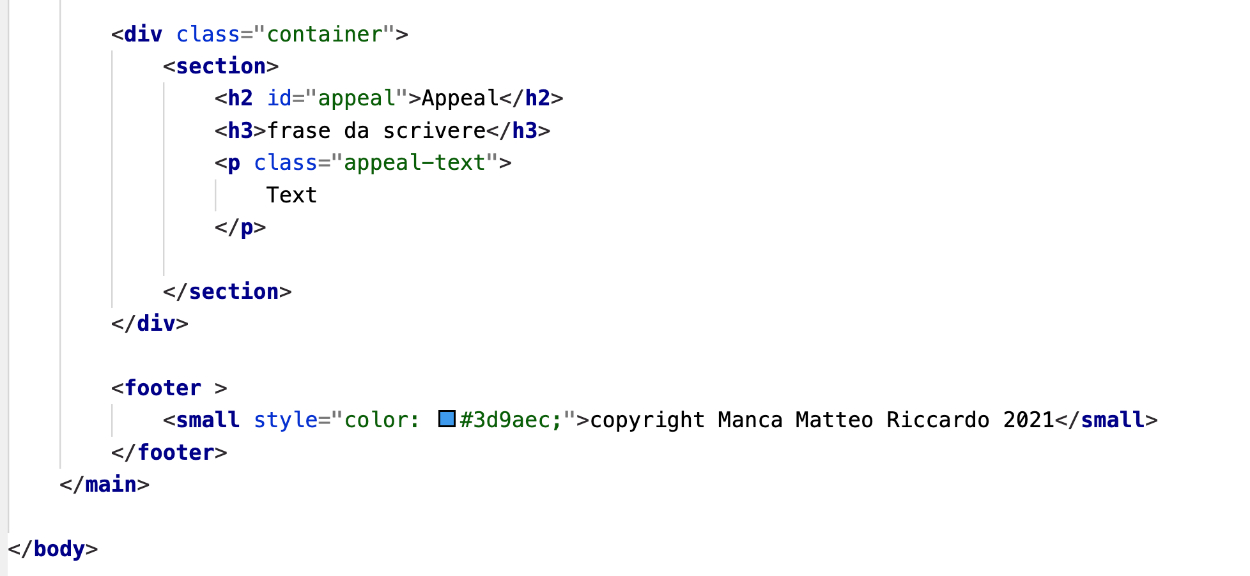Click the blue #3d9aec color swatch
Viewport: 1250px width, 576px height.
pyautogui.click(x=447, y=420)
